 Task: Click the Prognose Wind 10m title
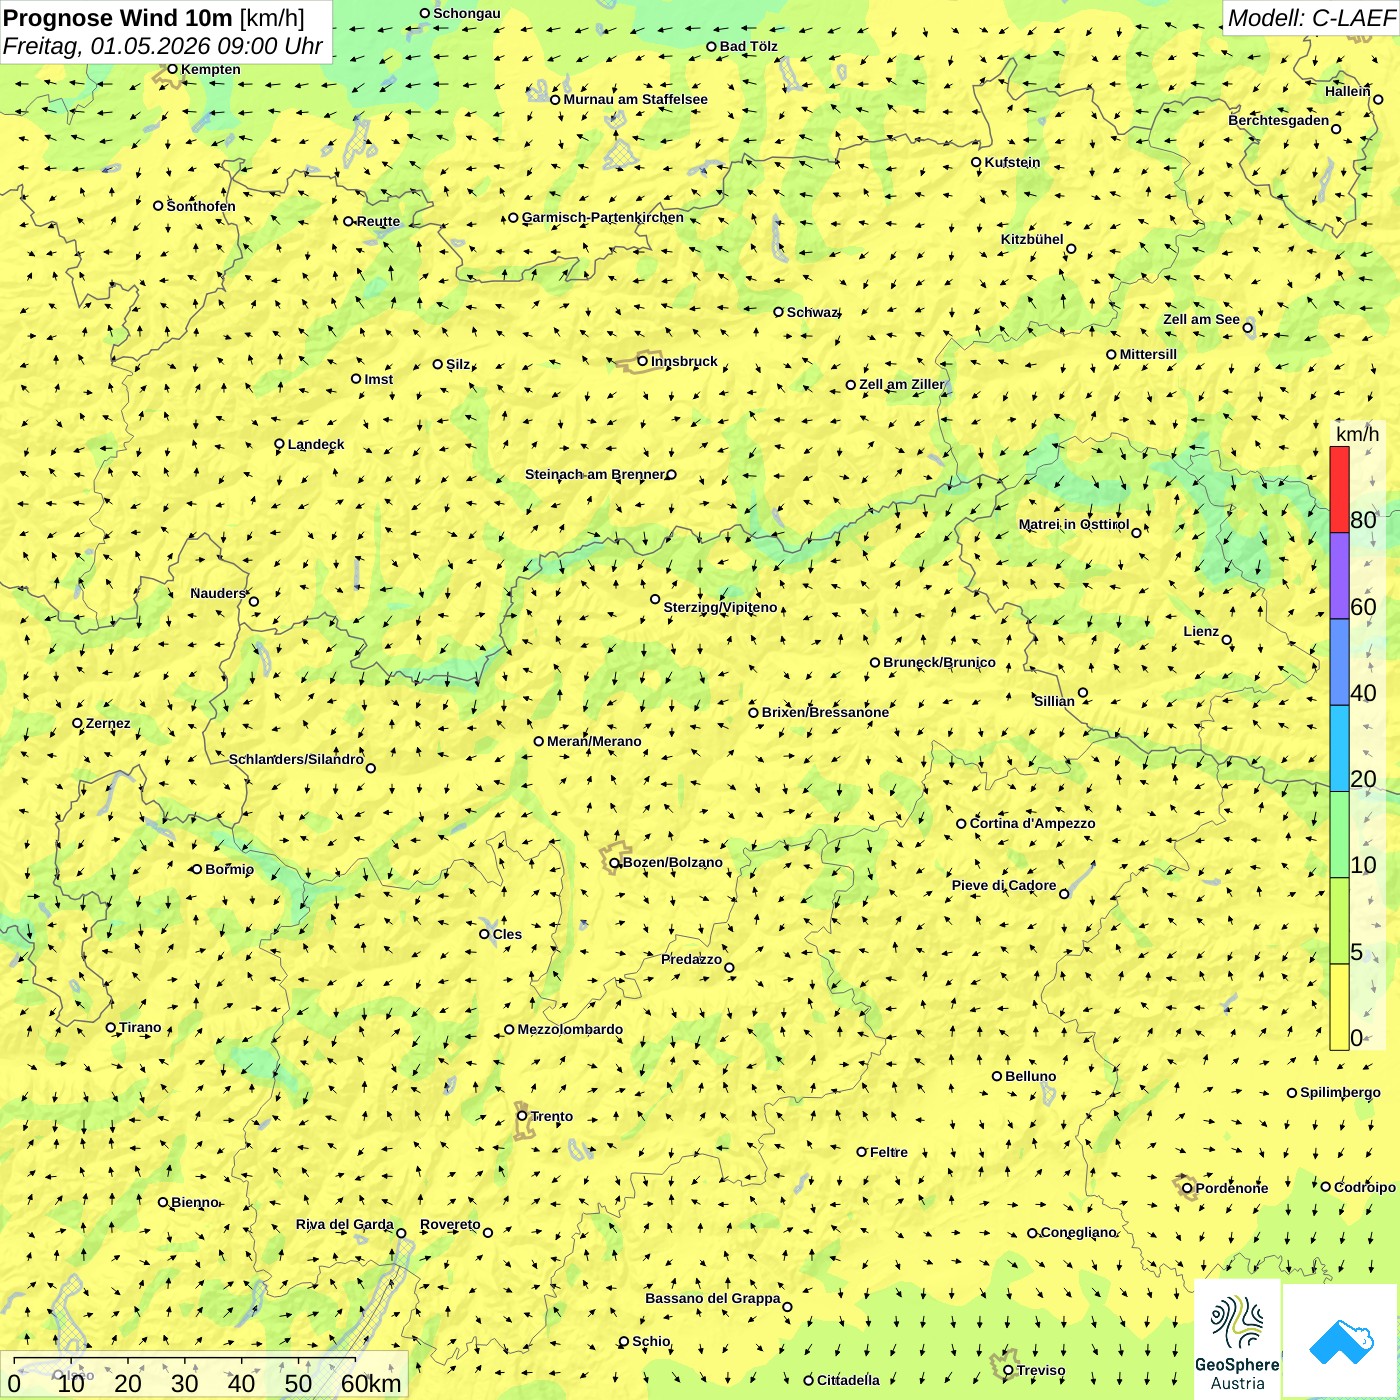[154, 17]
